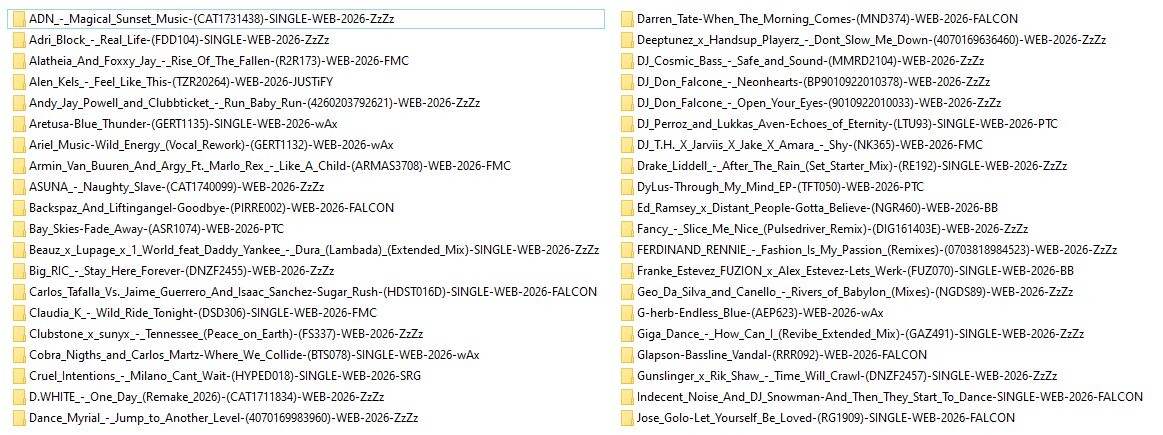This screenshot has height=435, width=1163.
Task: Click folder icon of Bay_Skies-Fade_Away
Action: click(19, 229)
